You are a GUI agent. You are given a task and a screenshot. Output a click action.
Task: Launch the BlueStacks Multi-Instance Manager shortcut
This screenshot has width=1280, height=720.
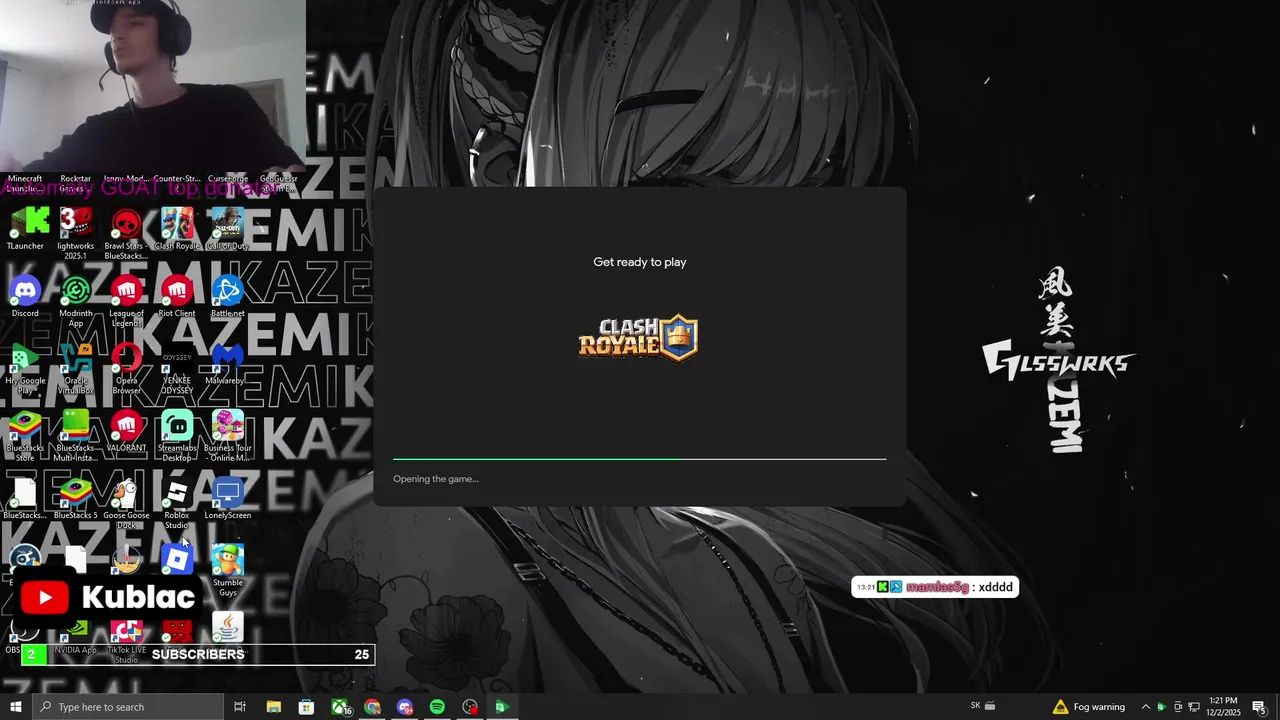click(75, 436)
